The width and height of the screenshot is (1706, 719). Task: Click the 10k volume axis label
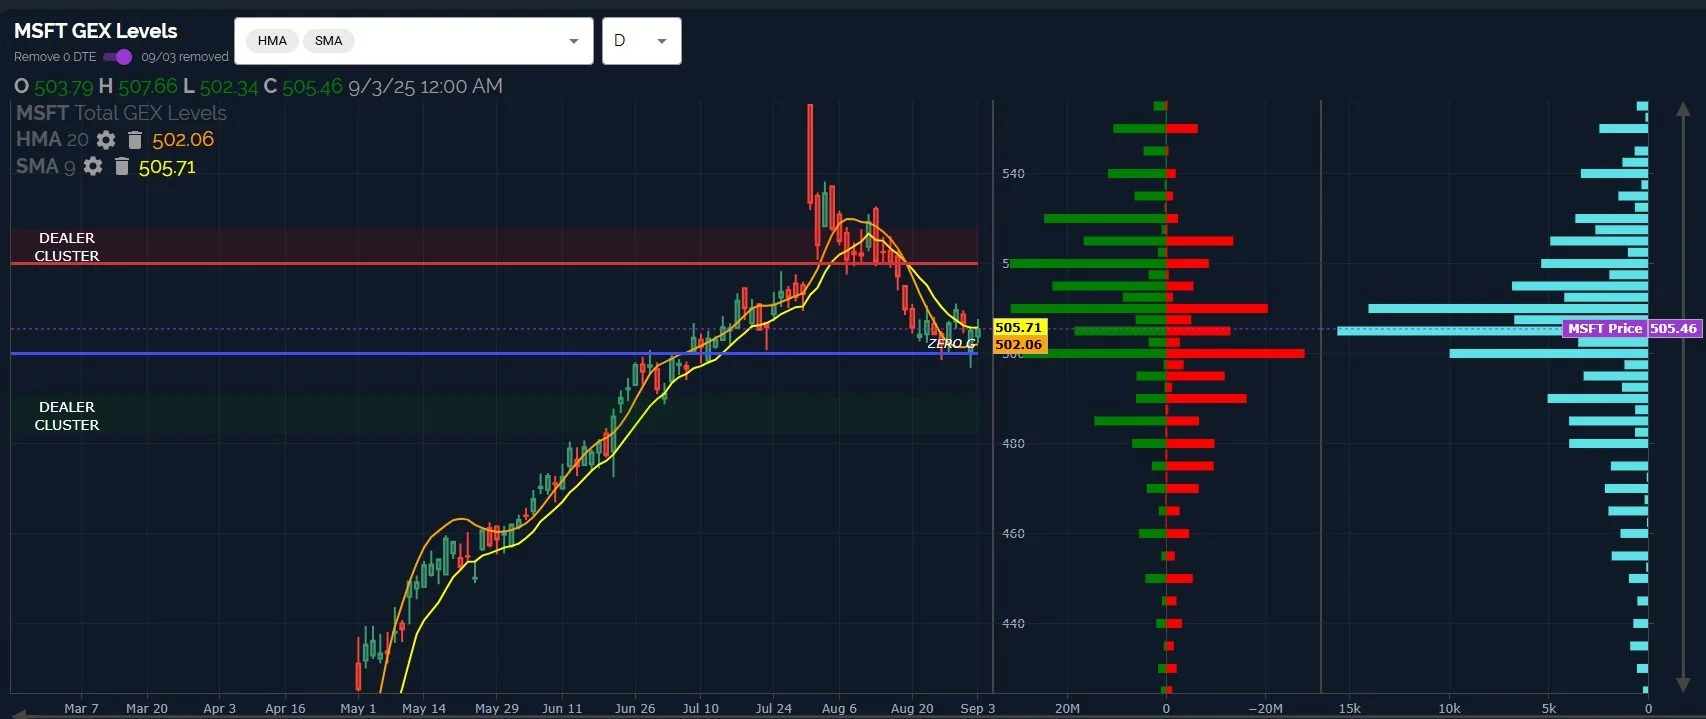coord(1449,708)
